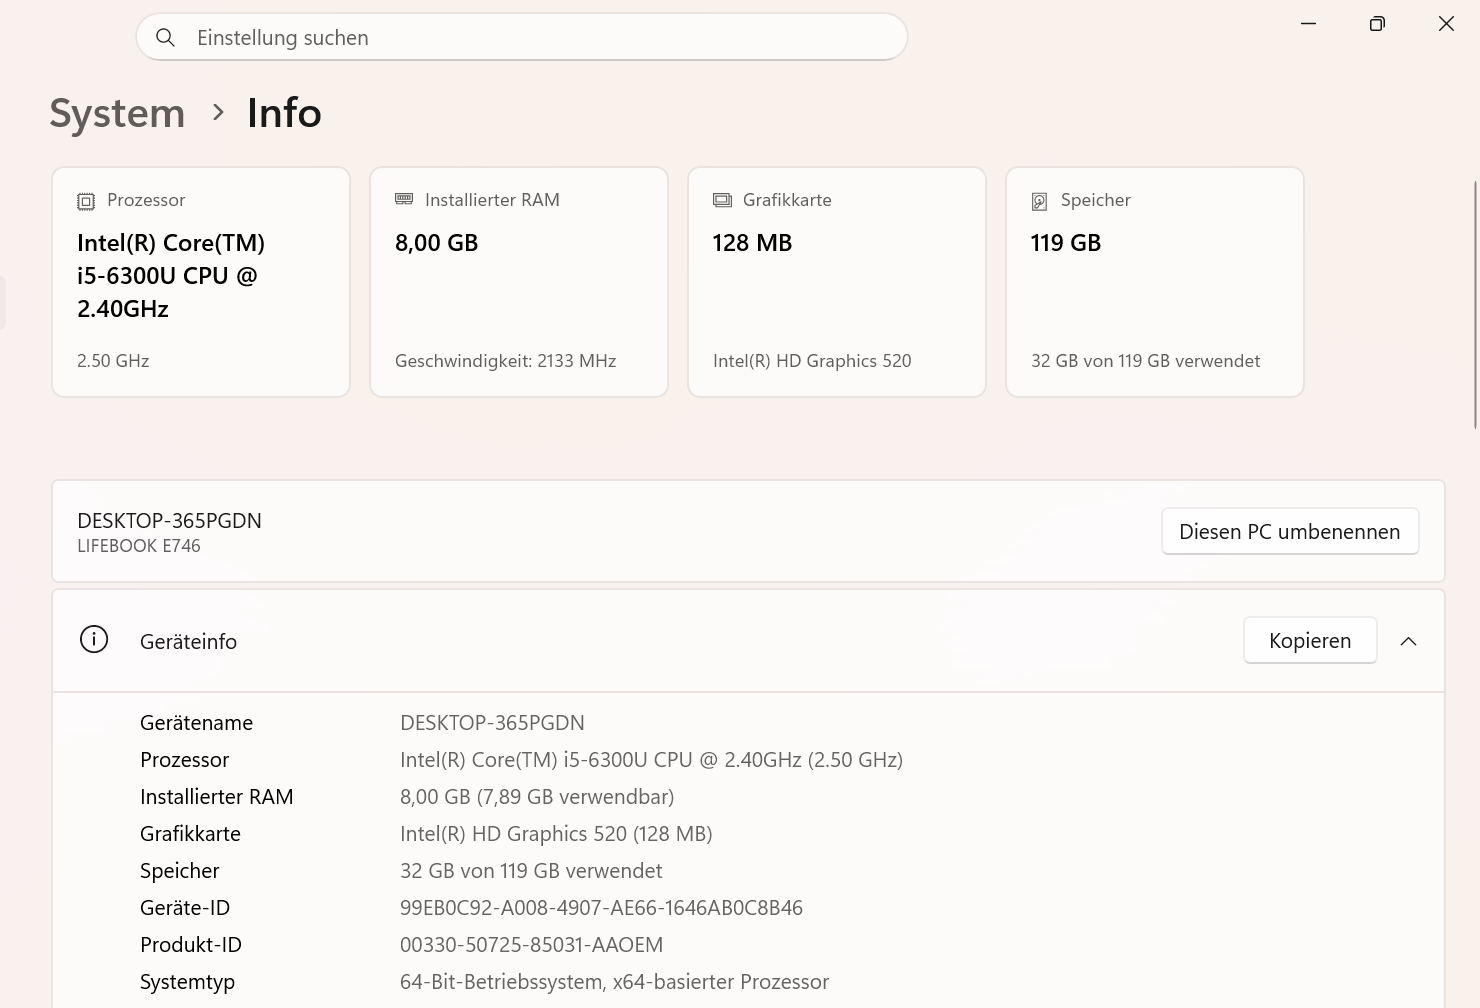Open the Grafikkarte 128 MB card
Screen dimensions: 1480x1008
coord(837,282)
